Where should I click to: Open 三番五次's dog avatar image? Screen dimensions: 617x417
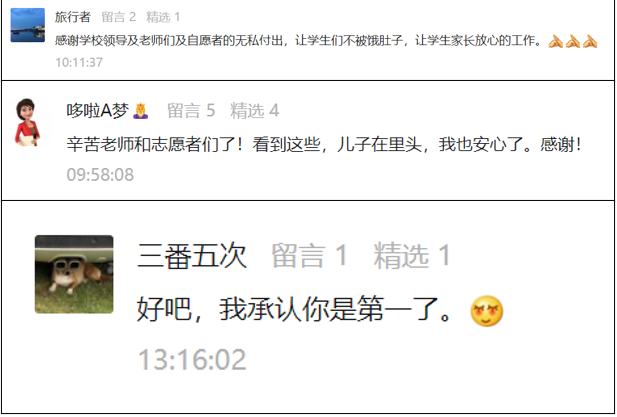(x=74, y=274)
